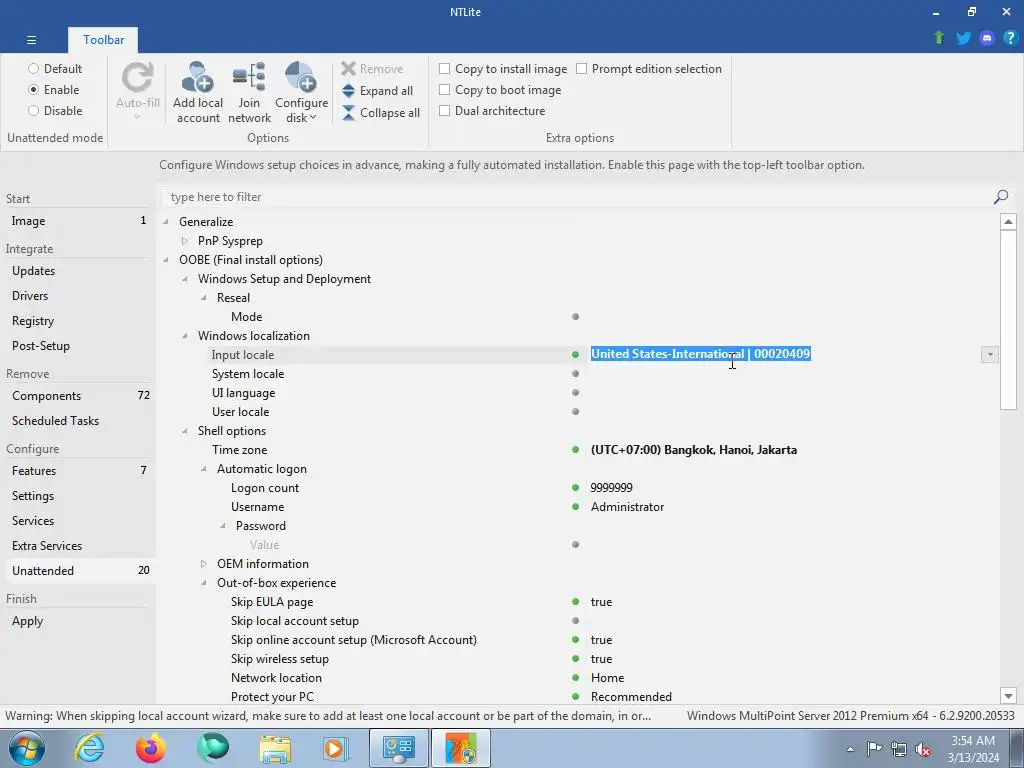
Task: Click the Action Center flag tray icon
Action: [874, 749]
